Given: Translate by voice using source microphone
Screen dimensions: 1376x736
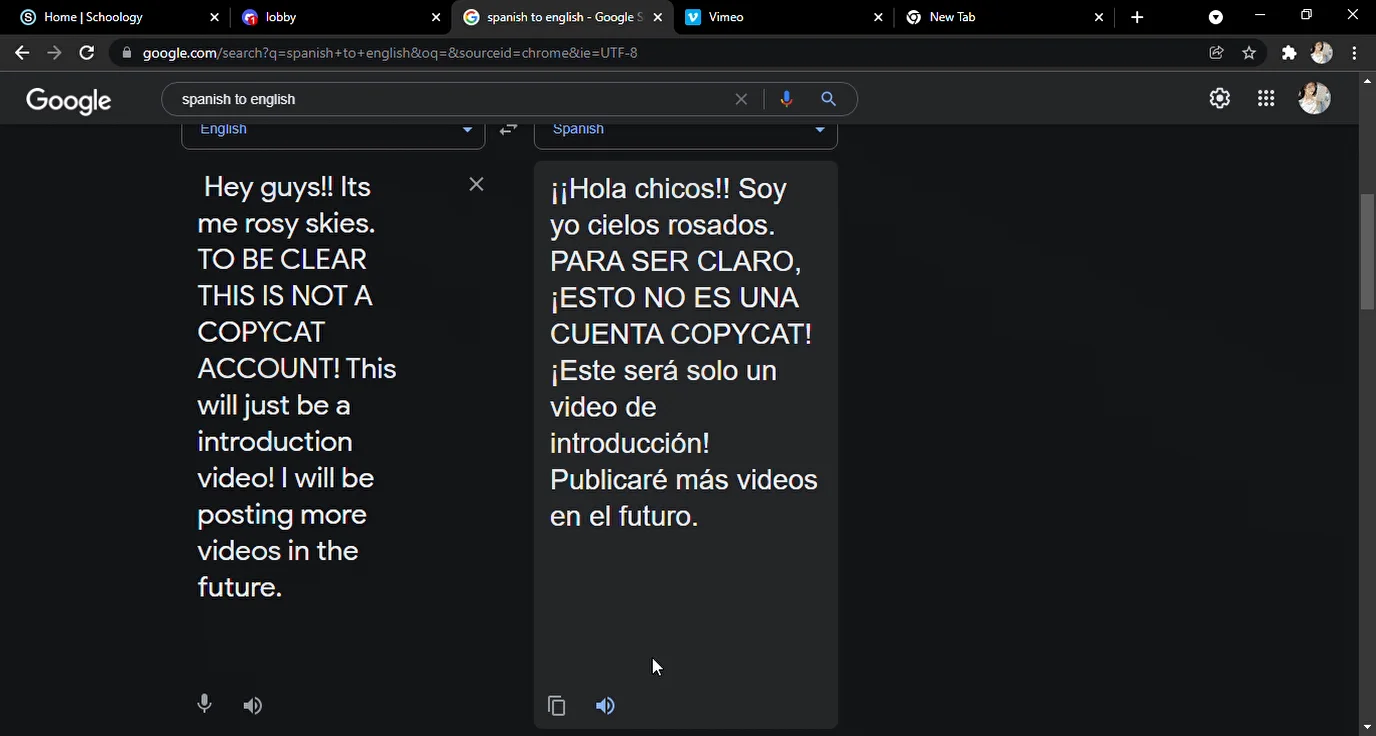Looking at the screenshot, I should tap(204, 704).
